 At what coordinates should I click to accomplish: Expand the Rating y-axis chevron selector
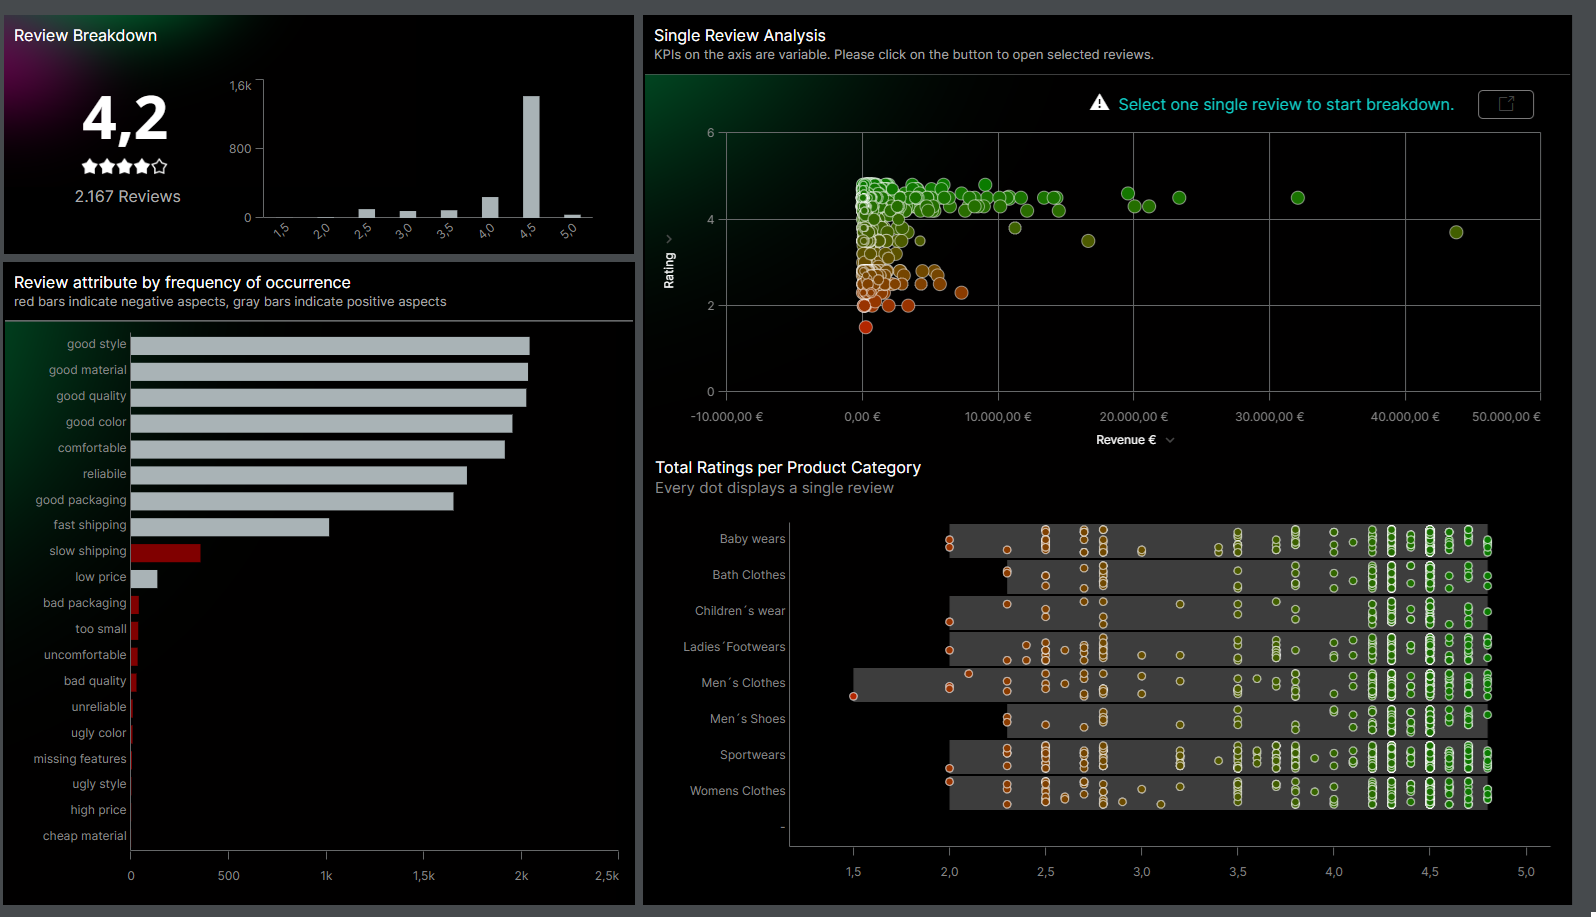coord(669,239)
